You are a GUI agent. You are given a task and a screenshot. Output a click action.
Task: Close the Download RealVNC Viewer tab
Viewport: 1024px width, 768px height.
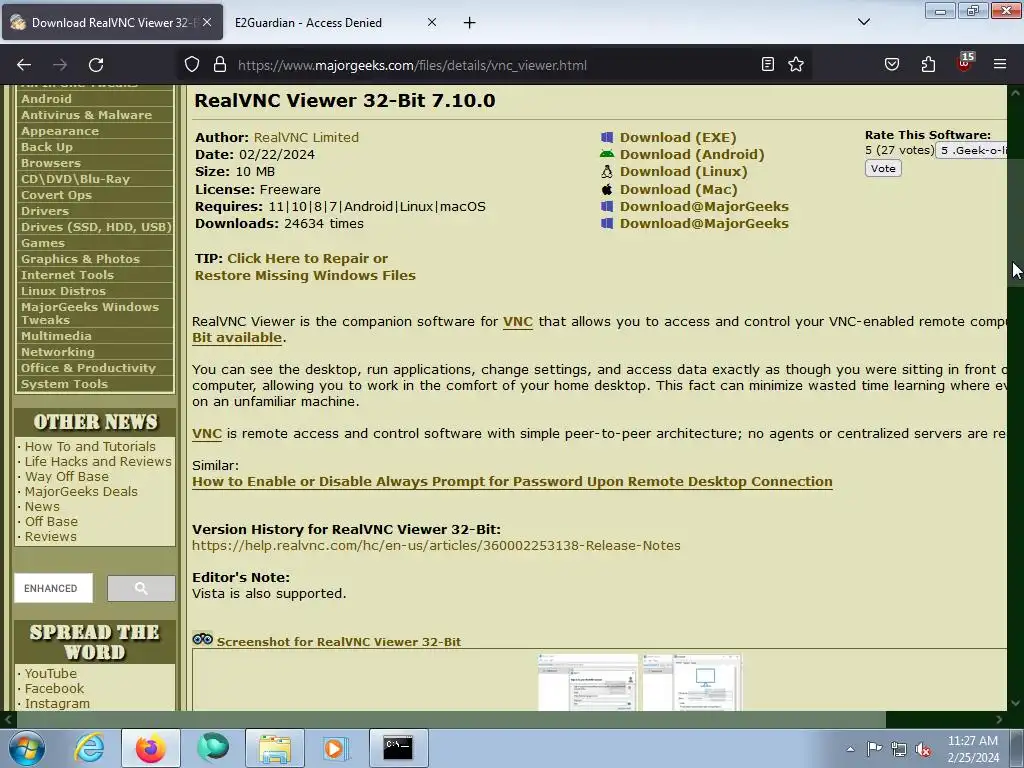[207, 22]
